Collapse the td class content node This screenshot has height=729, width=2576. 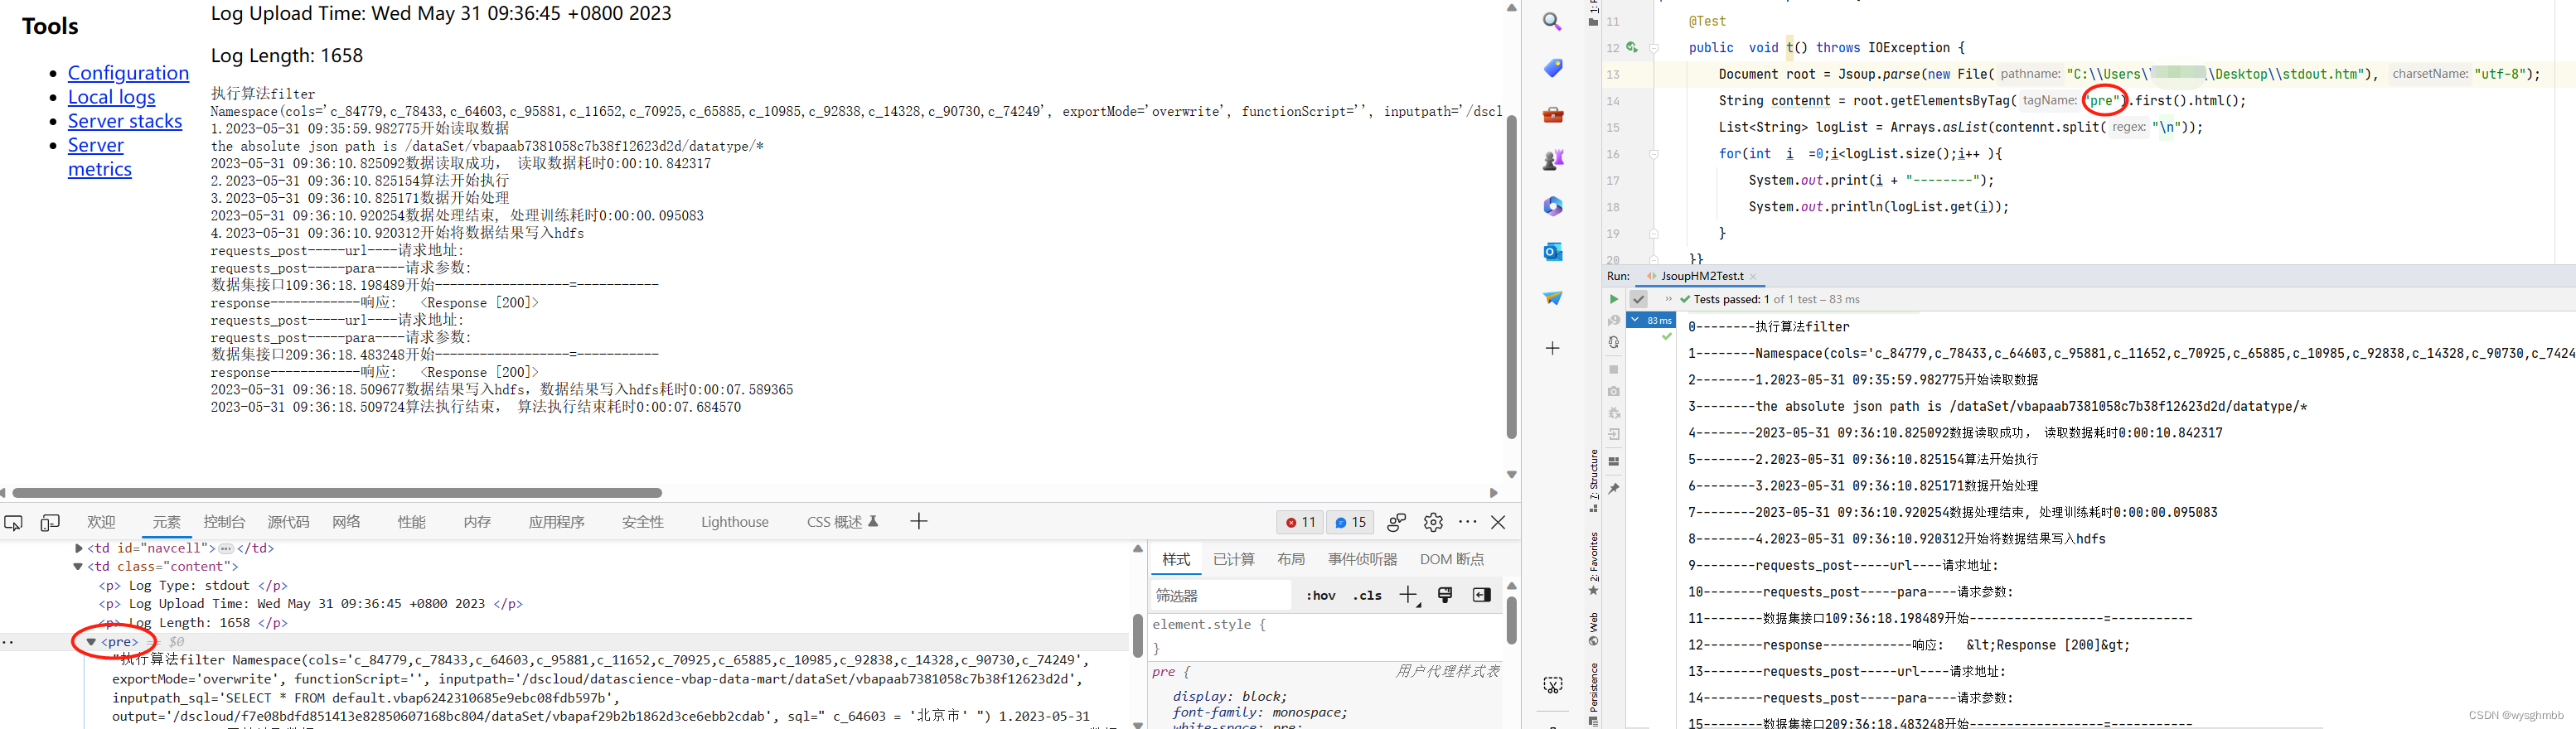click(x=78, y=567)
